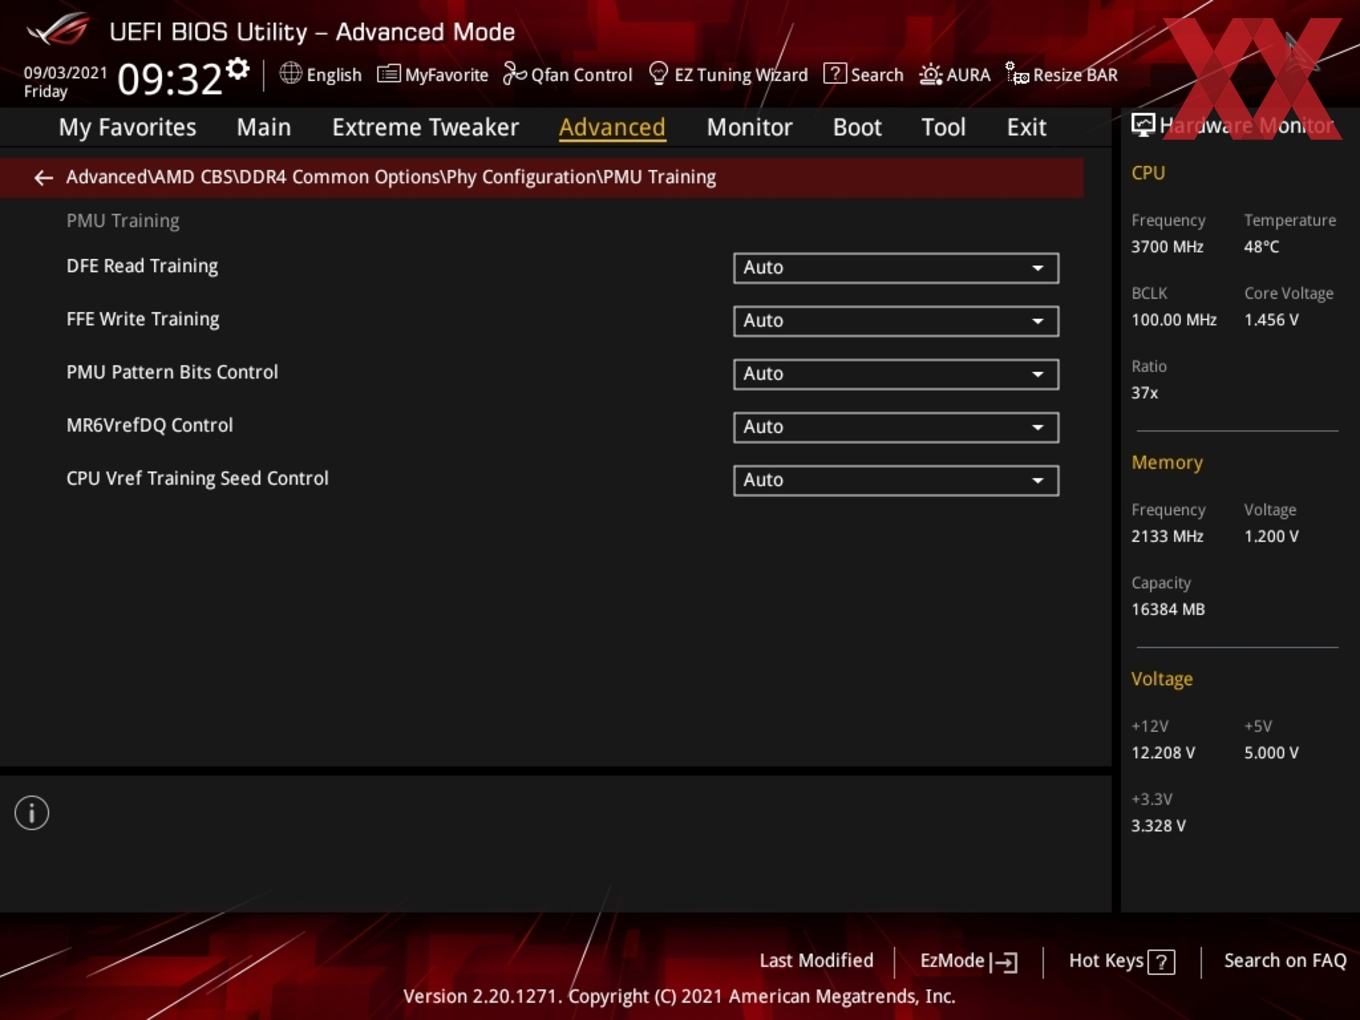Click the Resize BAR label
The image size is (1360, 1020).
tap(1075, 75)
